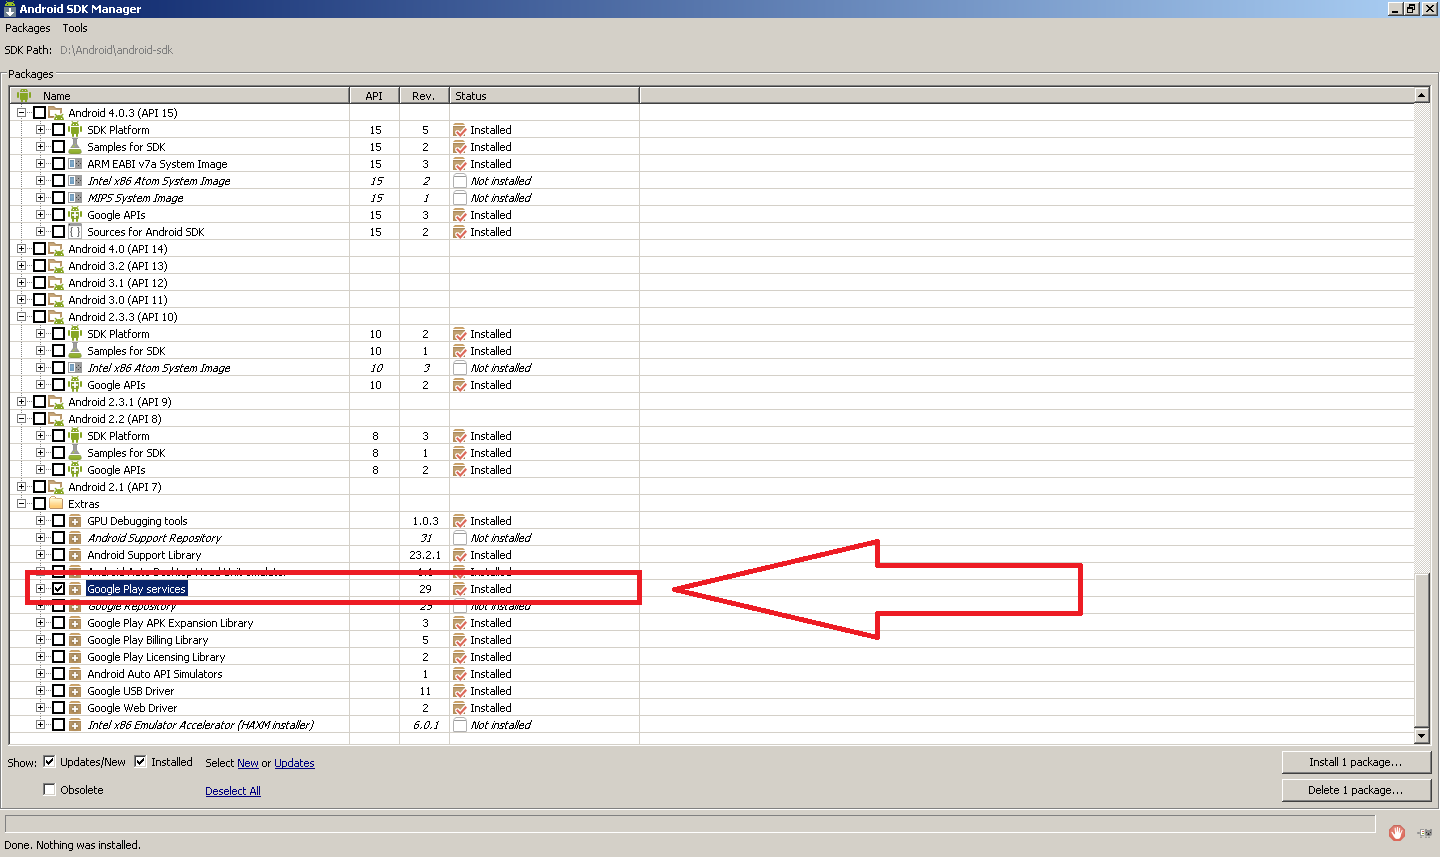Click the Sources for Android SDK icon
The height and width of the screenshot is (857, 1440).
click(x=75, y=232)
